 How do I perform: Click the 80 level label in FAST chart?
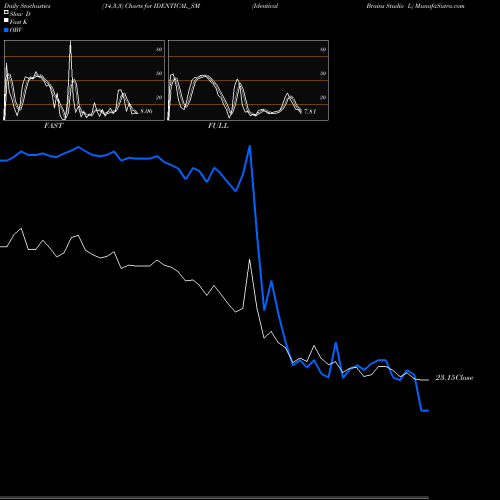tap(159, 49)
